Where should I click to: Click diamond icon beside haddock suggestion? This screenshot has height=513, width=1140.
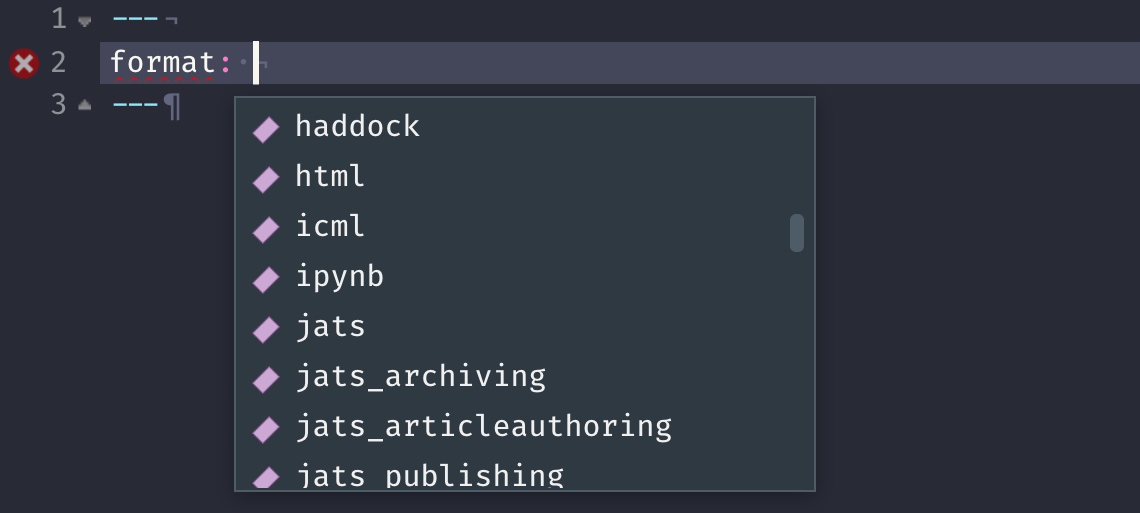[266, 129]
